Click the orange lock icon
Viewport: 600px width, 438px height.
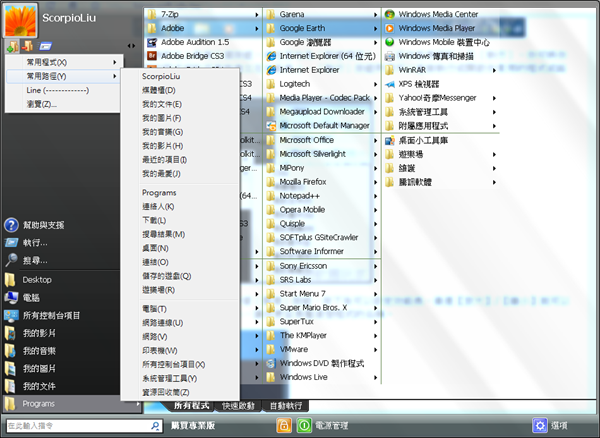pyautogui.click(x=284, y=425)
